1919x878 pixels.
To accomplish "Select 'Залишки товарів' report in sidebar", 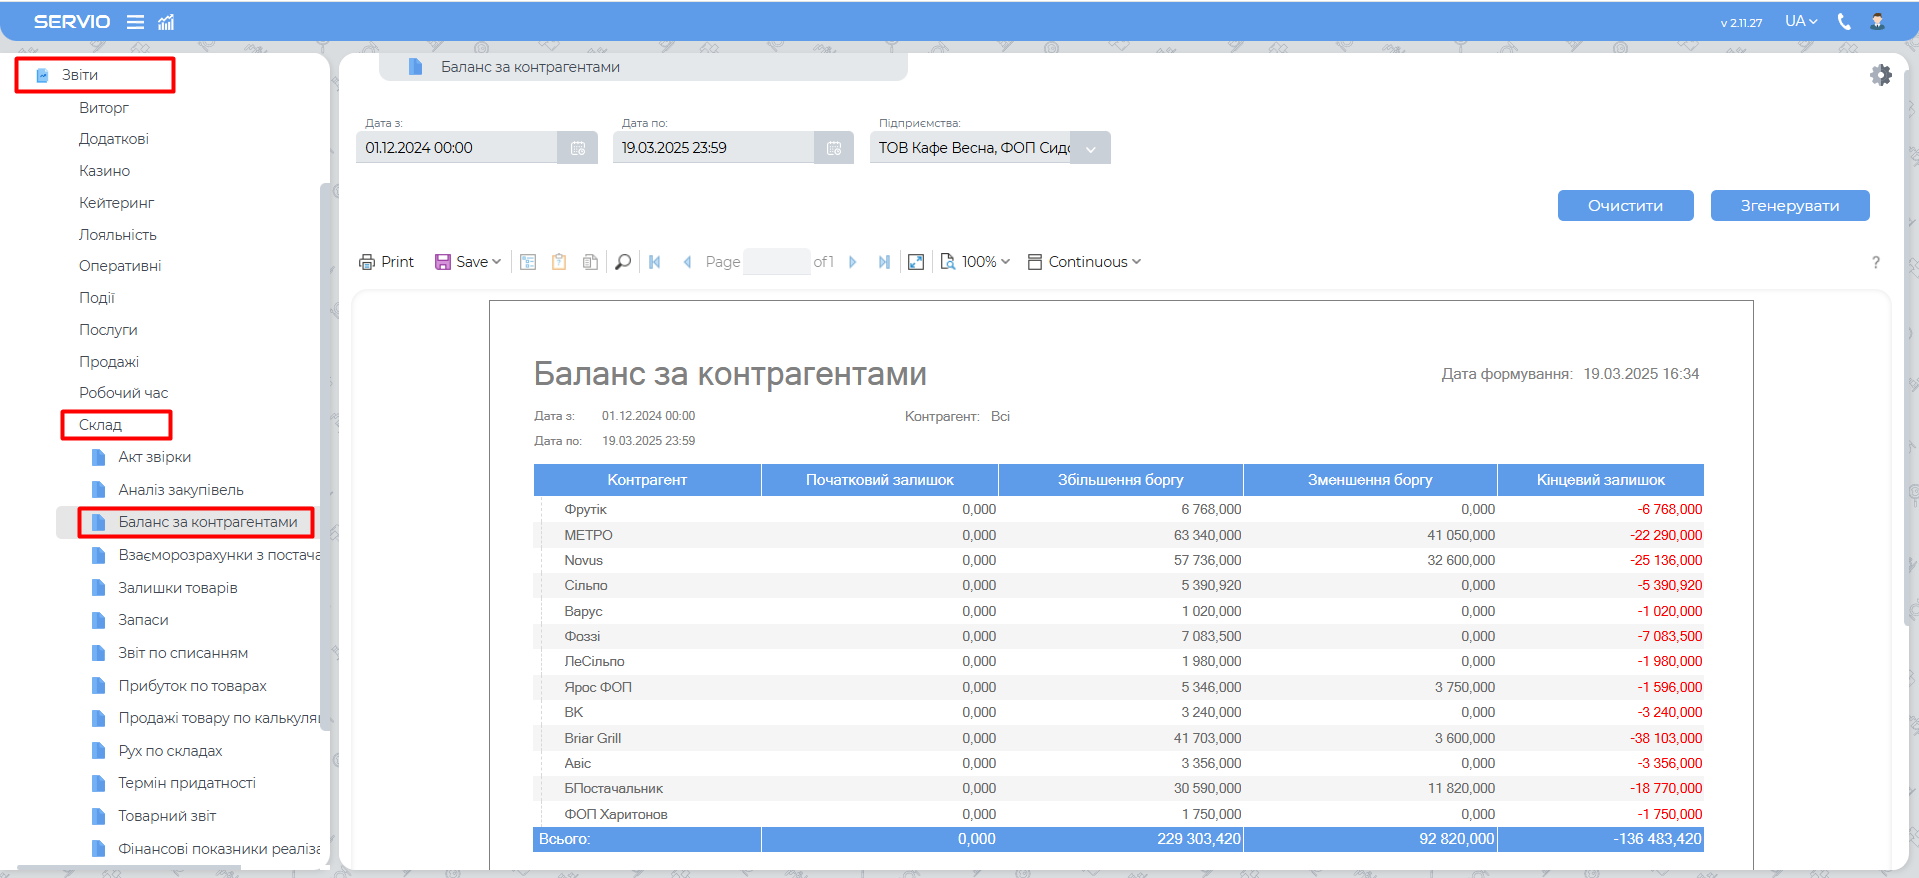I will (178, 588).
